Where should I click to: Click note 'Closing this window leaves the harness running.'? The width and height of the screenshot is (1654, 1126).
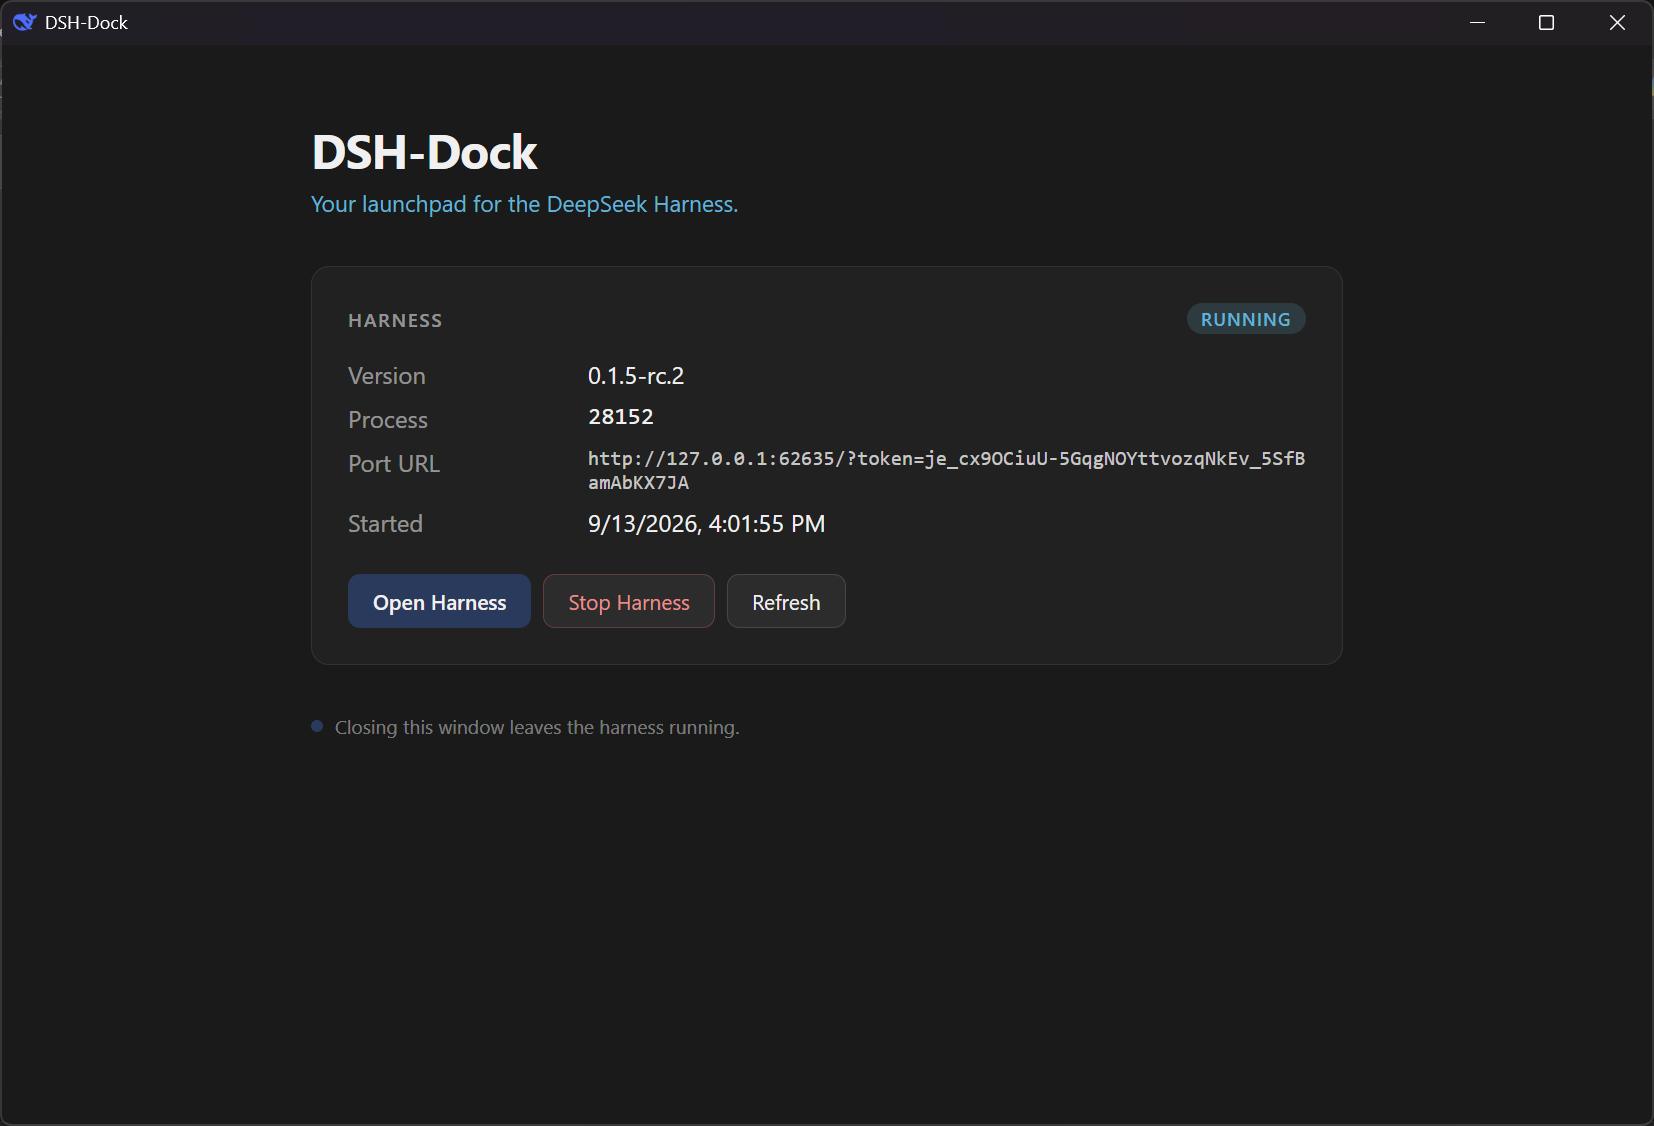[537, 728]
